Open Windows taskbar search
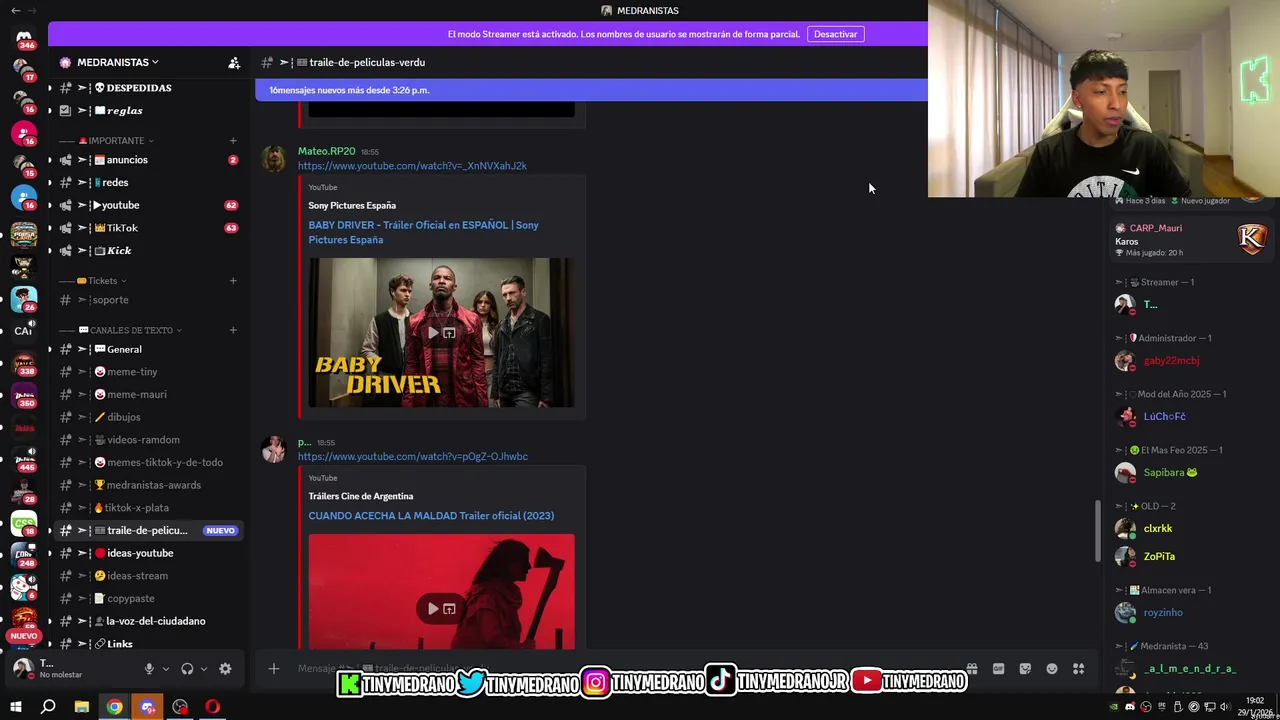The height and width of the screenshot is (720, 1280). 48,707
